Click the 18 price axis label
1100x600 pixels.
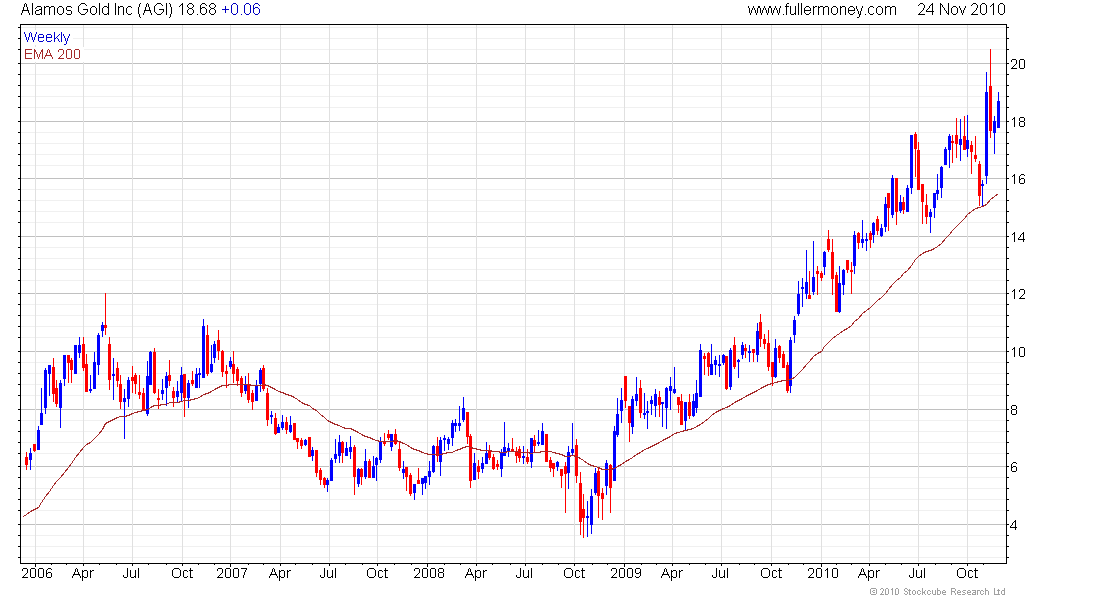[1017, 122]
